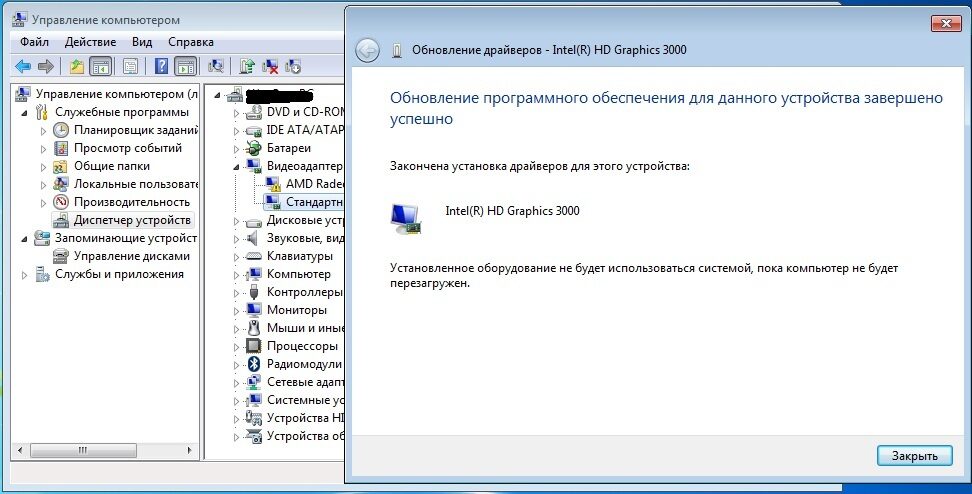This screenshot has height=494, width=972.
Task: Open the Файл menu
Action: [x=33, y=42]
